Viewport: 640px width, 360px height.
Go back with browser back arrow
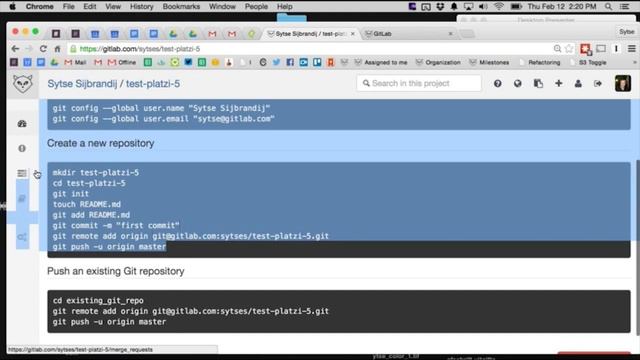15,49
